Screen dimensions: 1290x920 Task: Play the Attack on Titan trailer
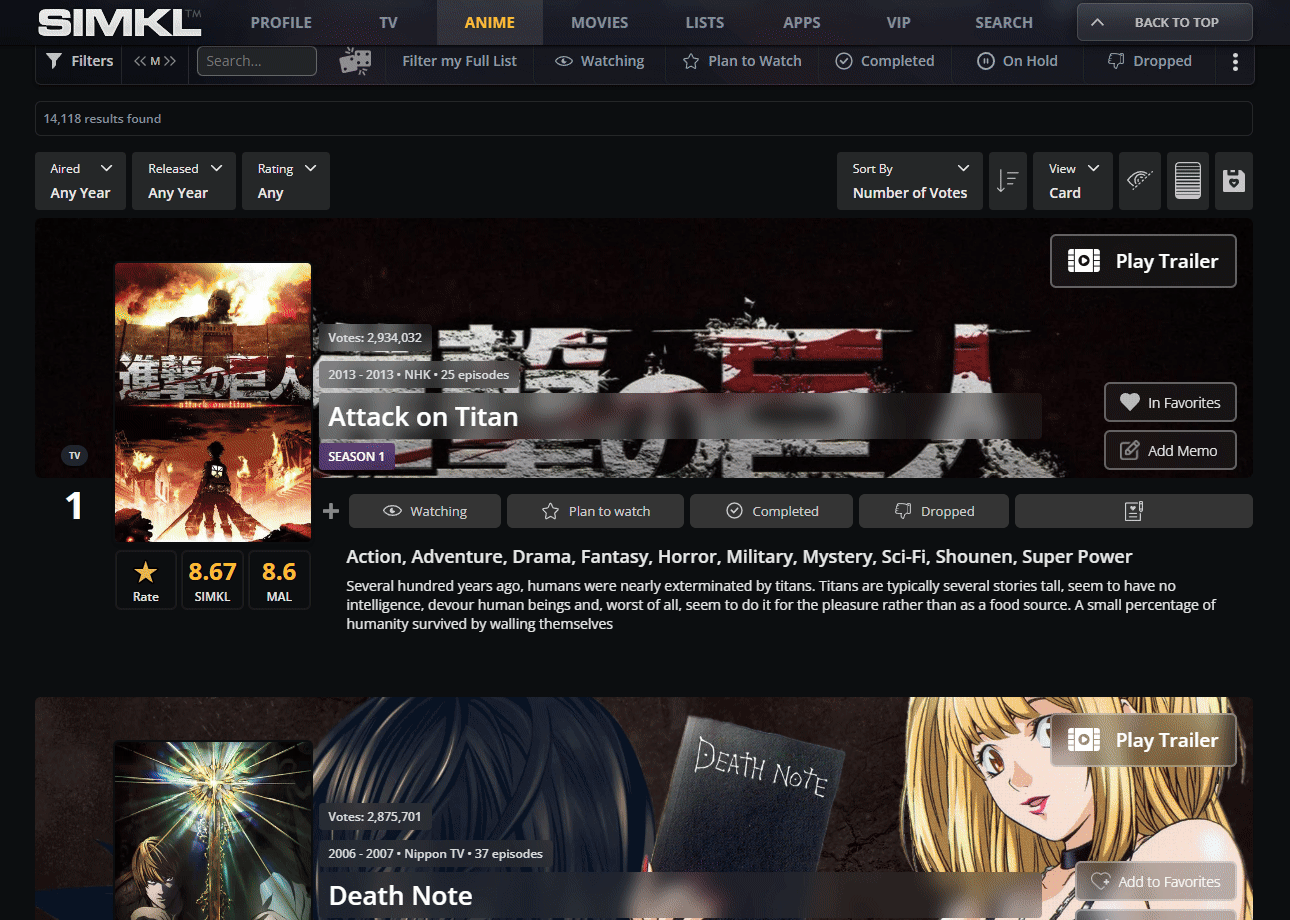[x=1142, y=261]
